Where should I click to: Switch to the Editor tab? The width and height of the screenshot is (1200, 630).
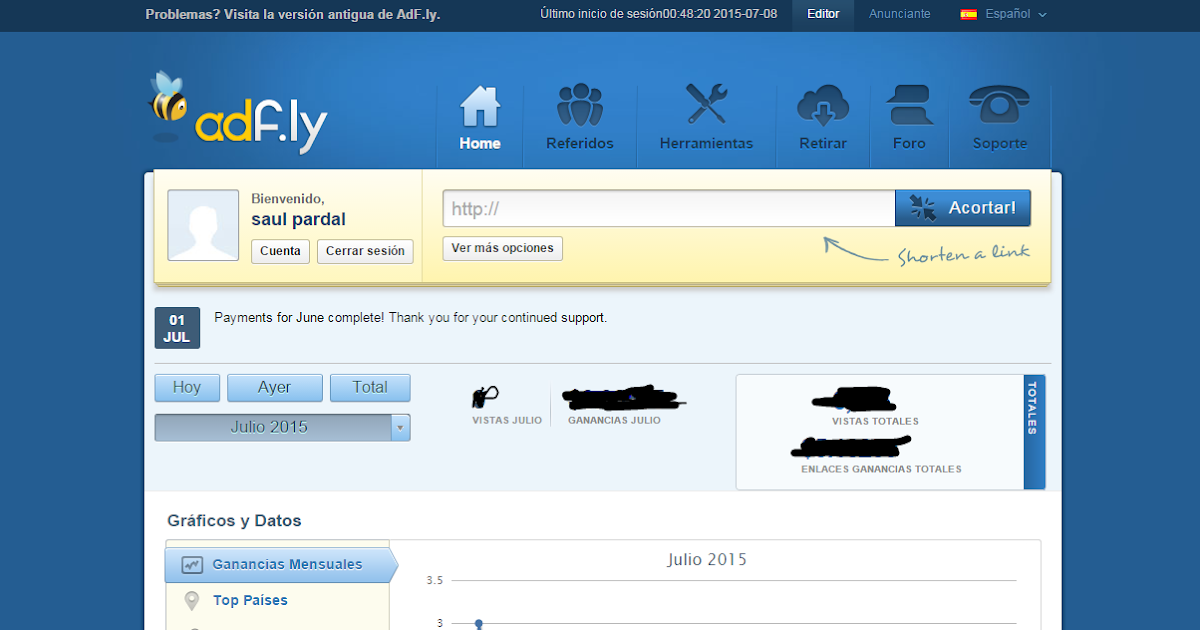tap(824, 14)
